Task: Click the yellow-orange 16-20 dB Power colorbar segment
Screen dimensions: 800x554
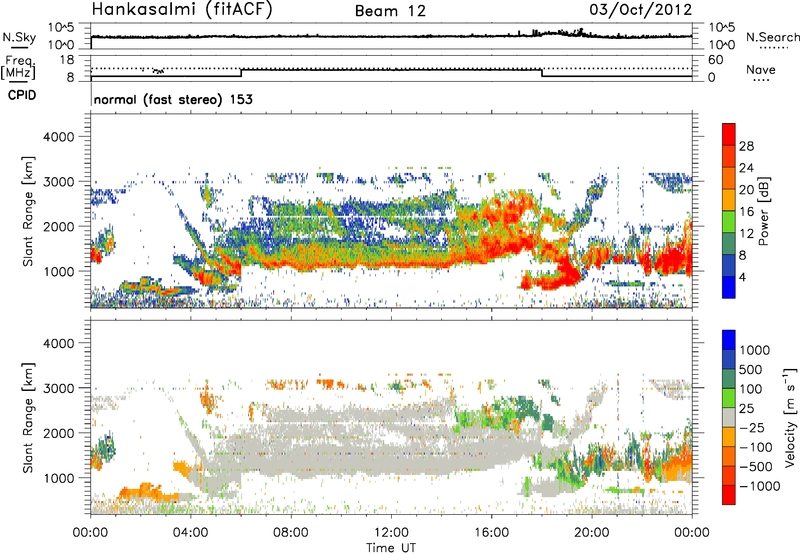Action: tap(729, 200)
